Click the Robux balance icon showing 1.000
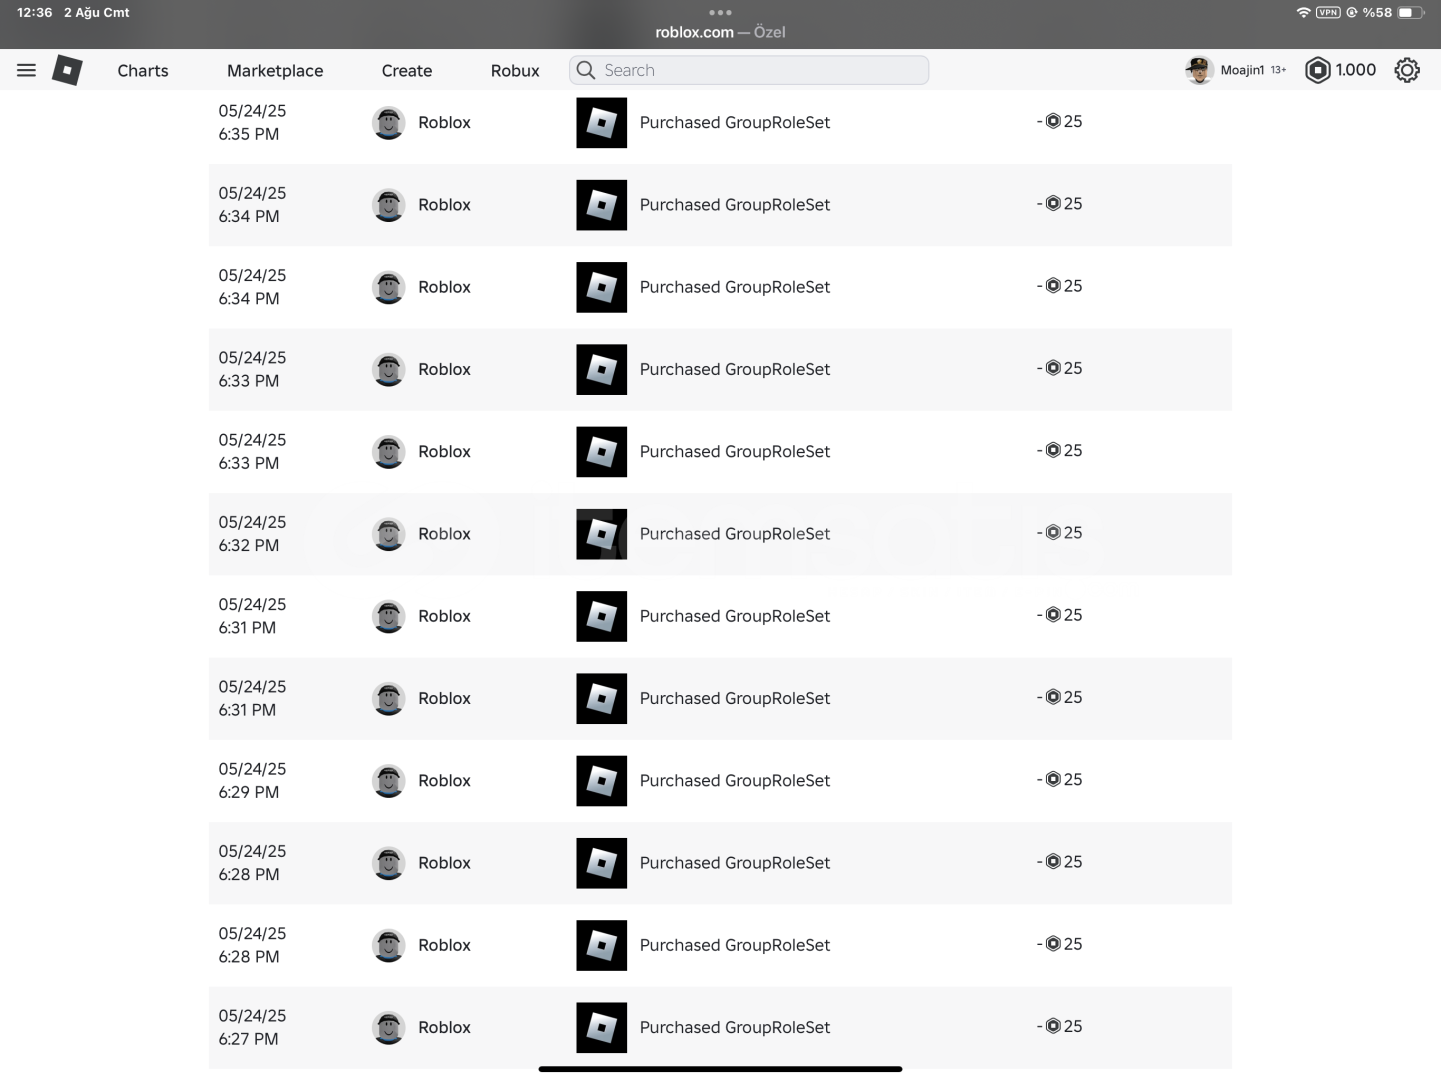 pyautogui.click(x=1318, y=70)
